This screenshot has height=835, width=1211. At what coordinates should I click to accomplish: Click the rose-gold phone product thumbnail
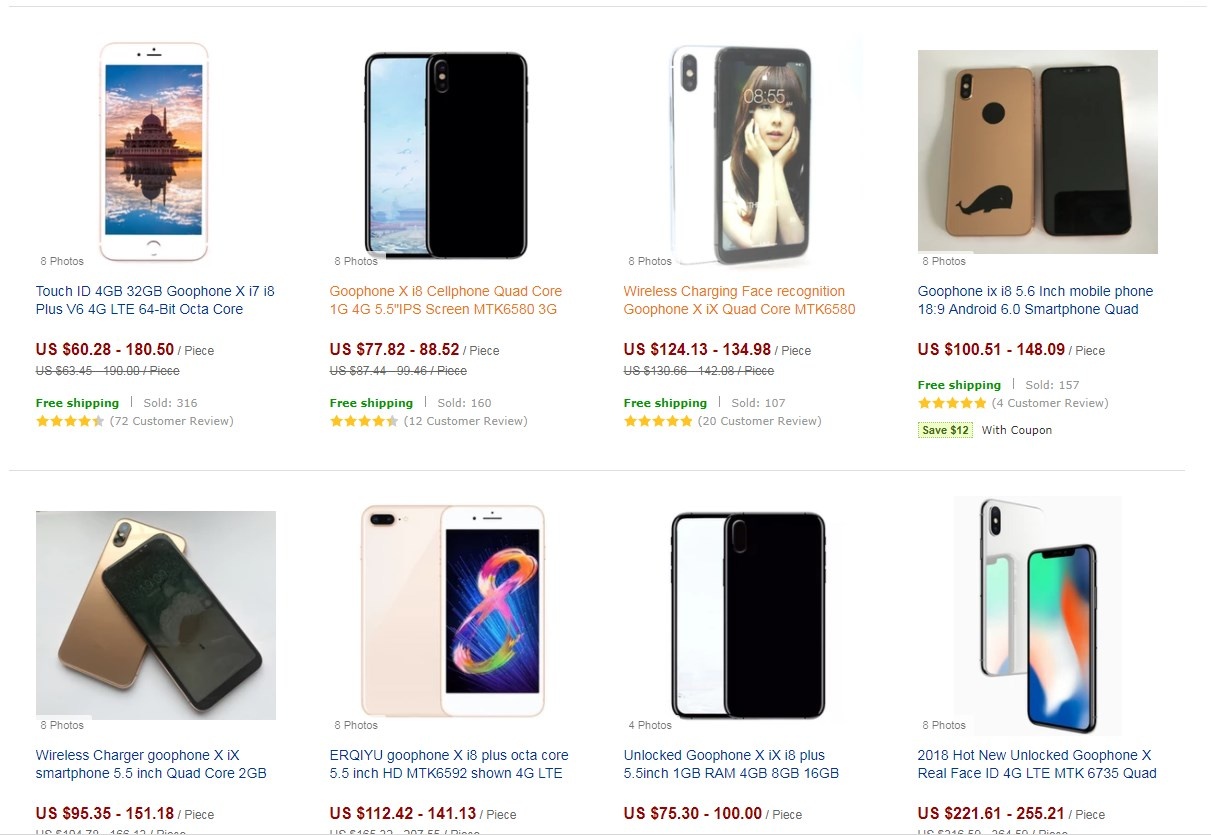[x=154, y=152]
